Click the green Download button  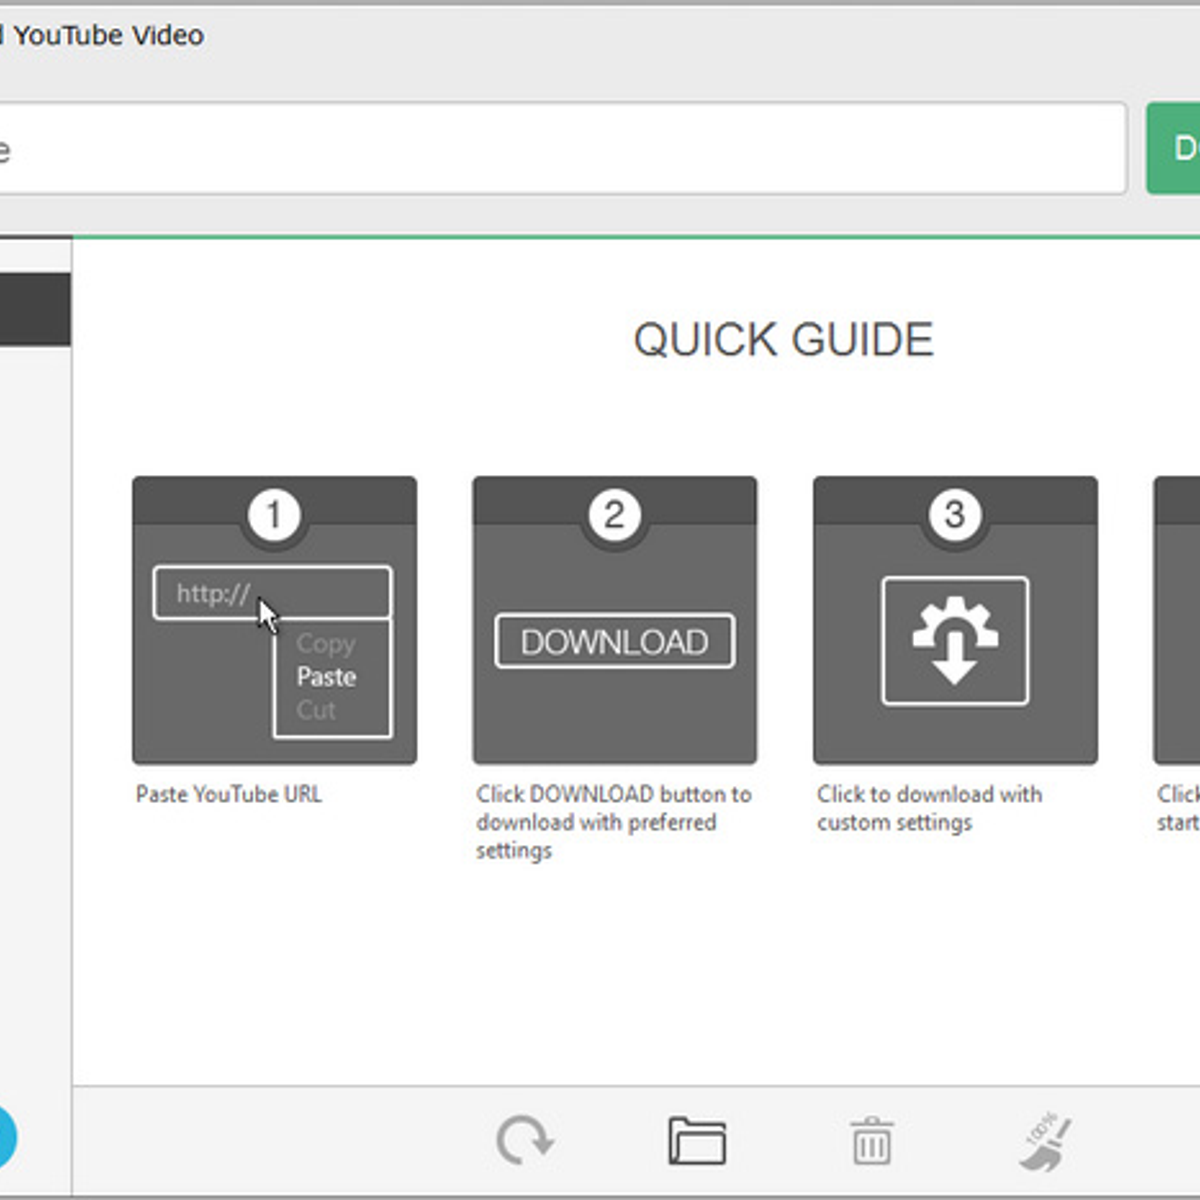(x=1173, y=148)
